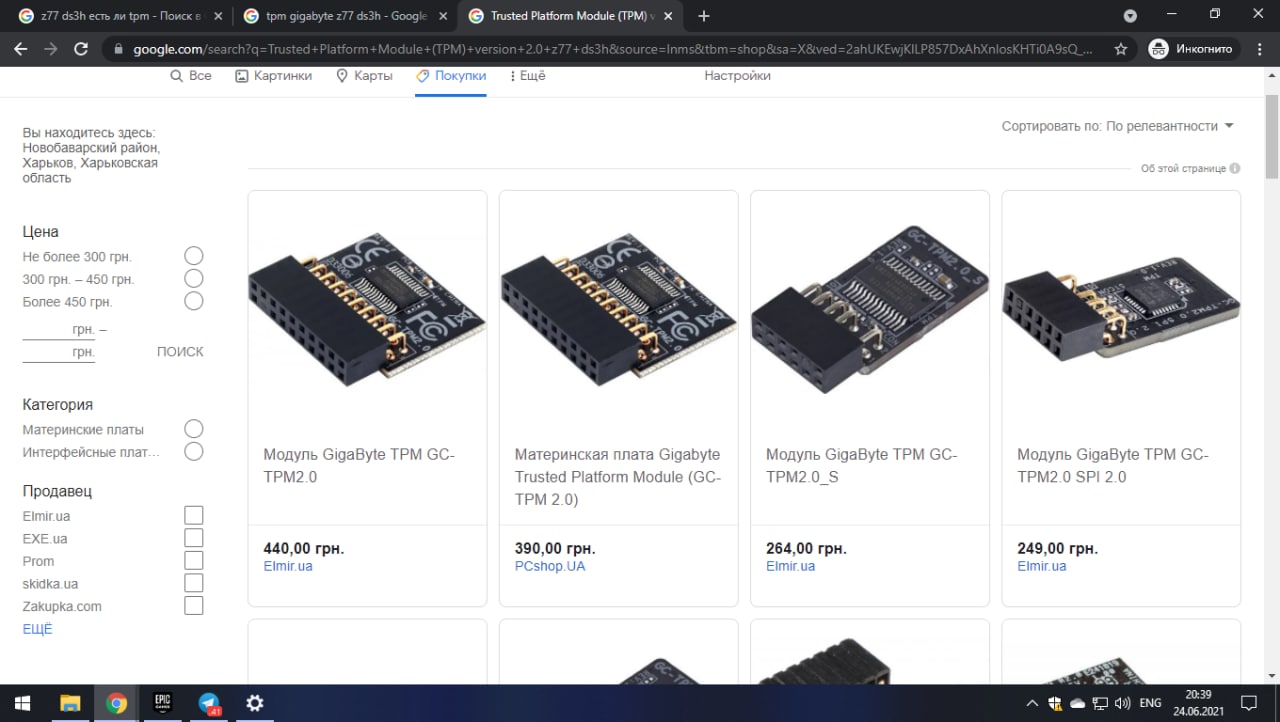Open the taskbar clock and date
Viewport: 1280px width, 722px height.
(x=1198, y=703)
